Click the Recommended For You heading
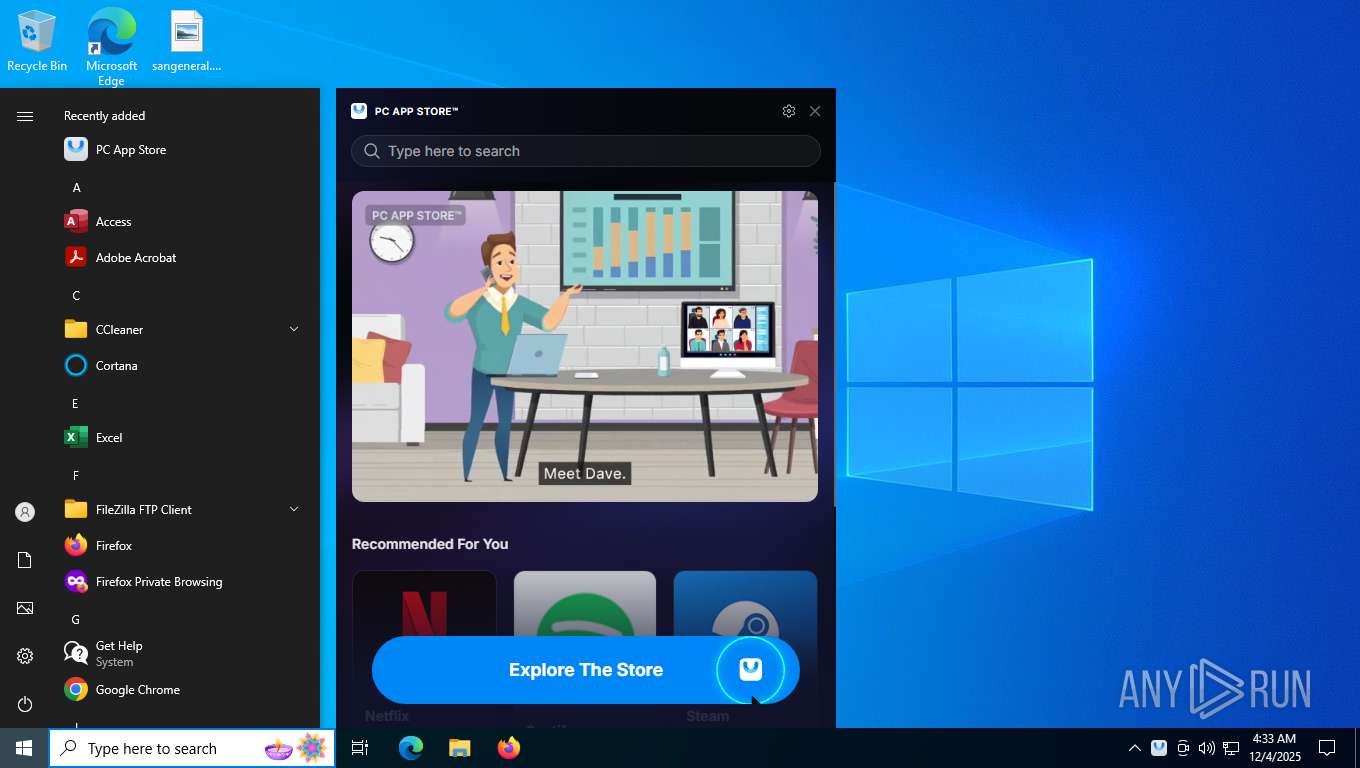This screenshot has width=1360, height=768. tap(430, 544)
